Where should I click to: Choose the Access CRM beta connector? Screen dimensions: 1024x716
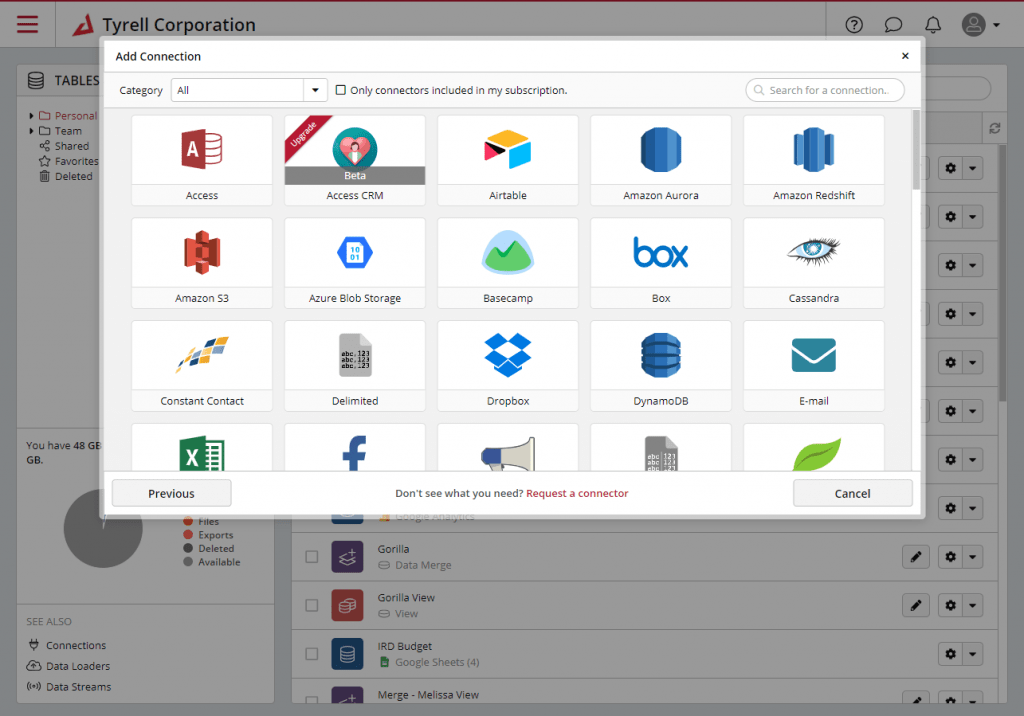[355, 160]
